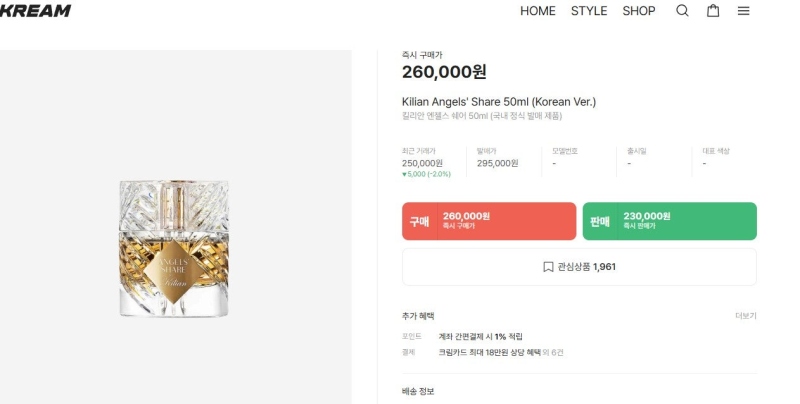800x404 pixels.
Task: Expand 추가 혜택 with 더보기
Action: [x=745, y=316]
